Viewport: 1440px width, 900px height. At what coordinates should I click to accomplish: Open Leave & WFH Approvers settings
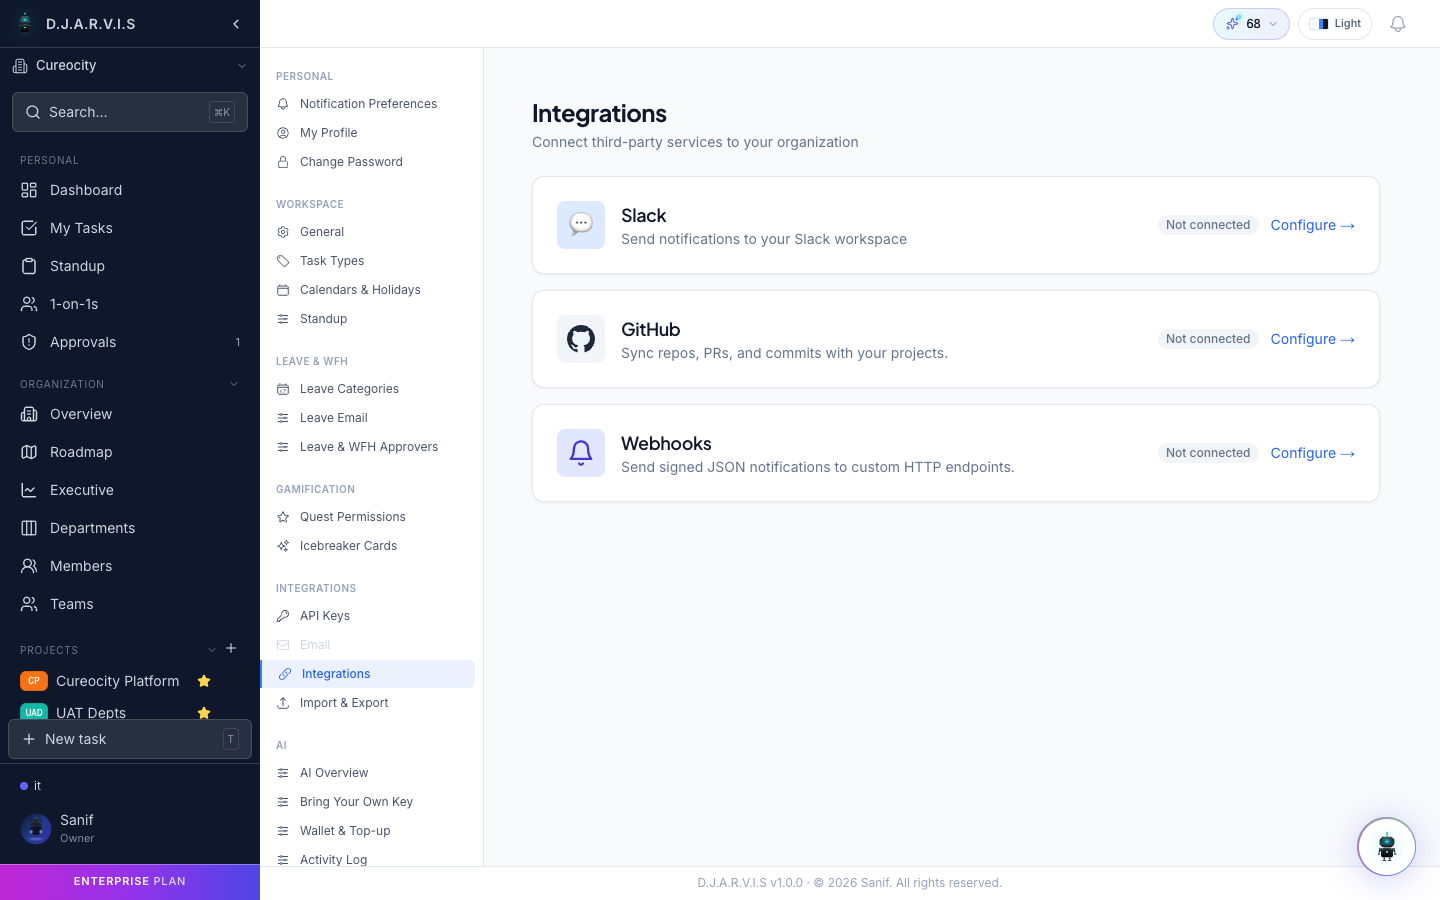(x=368, y=447)
